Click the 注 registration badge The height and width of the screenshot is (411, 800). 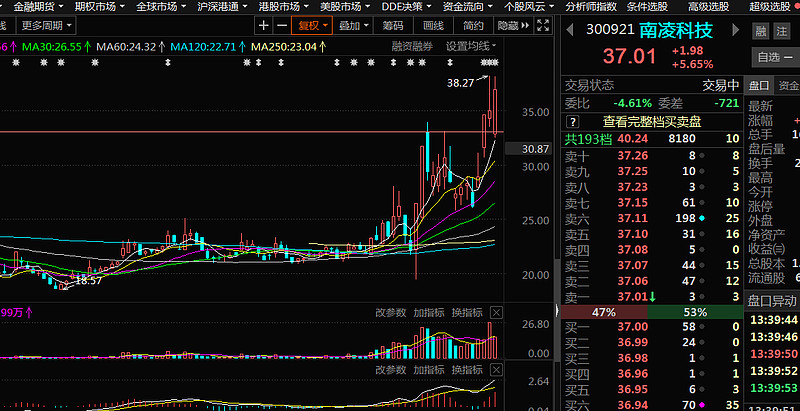pos(781,31)
